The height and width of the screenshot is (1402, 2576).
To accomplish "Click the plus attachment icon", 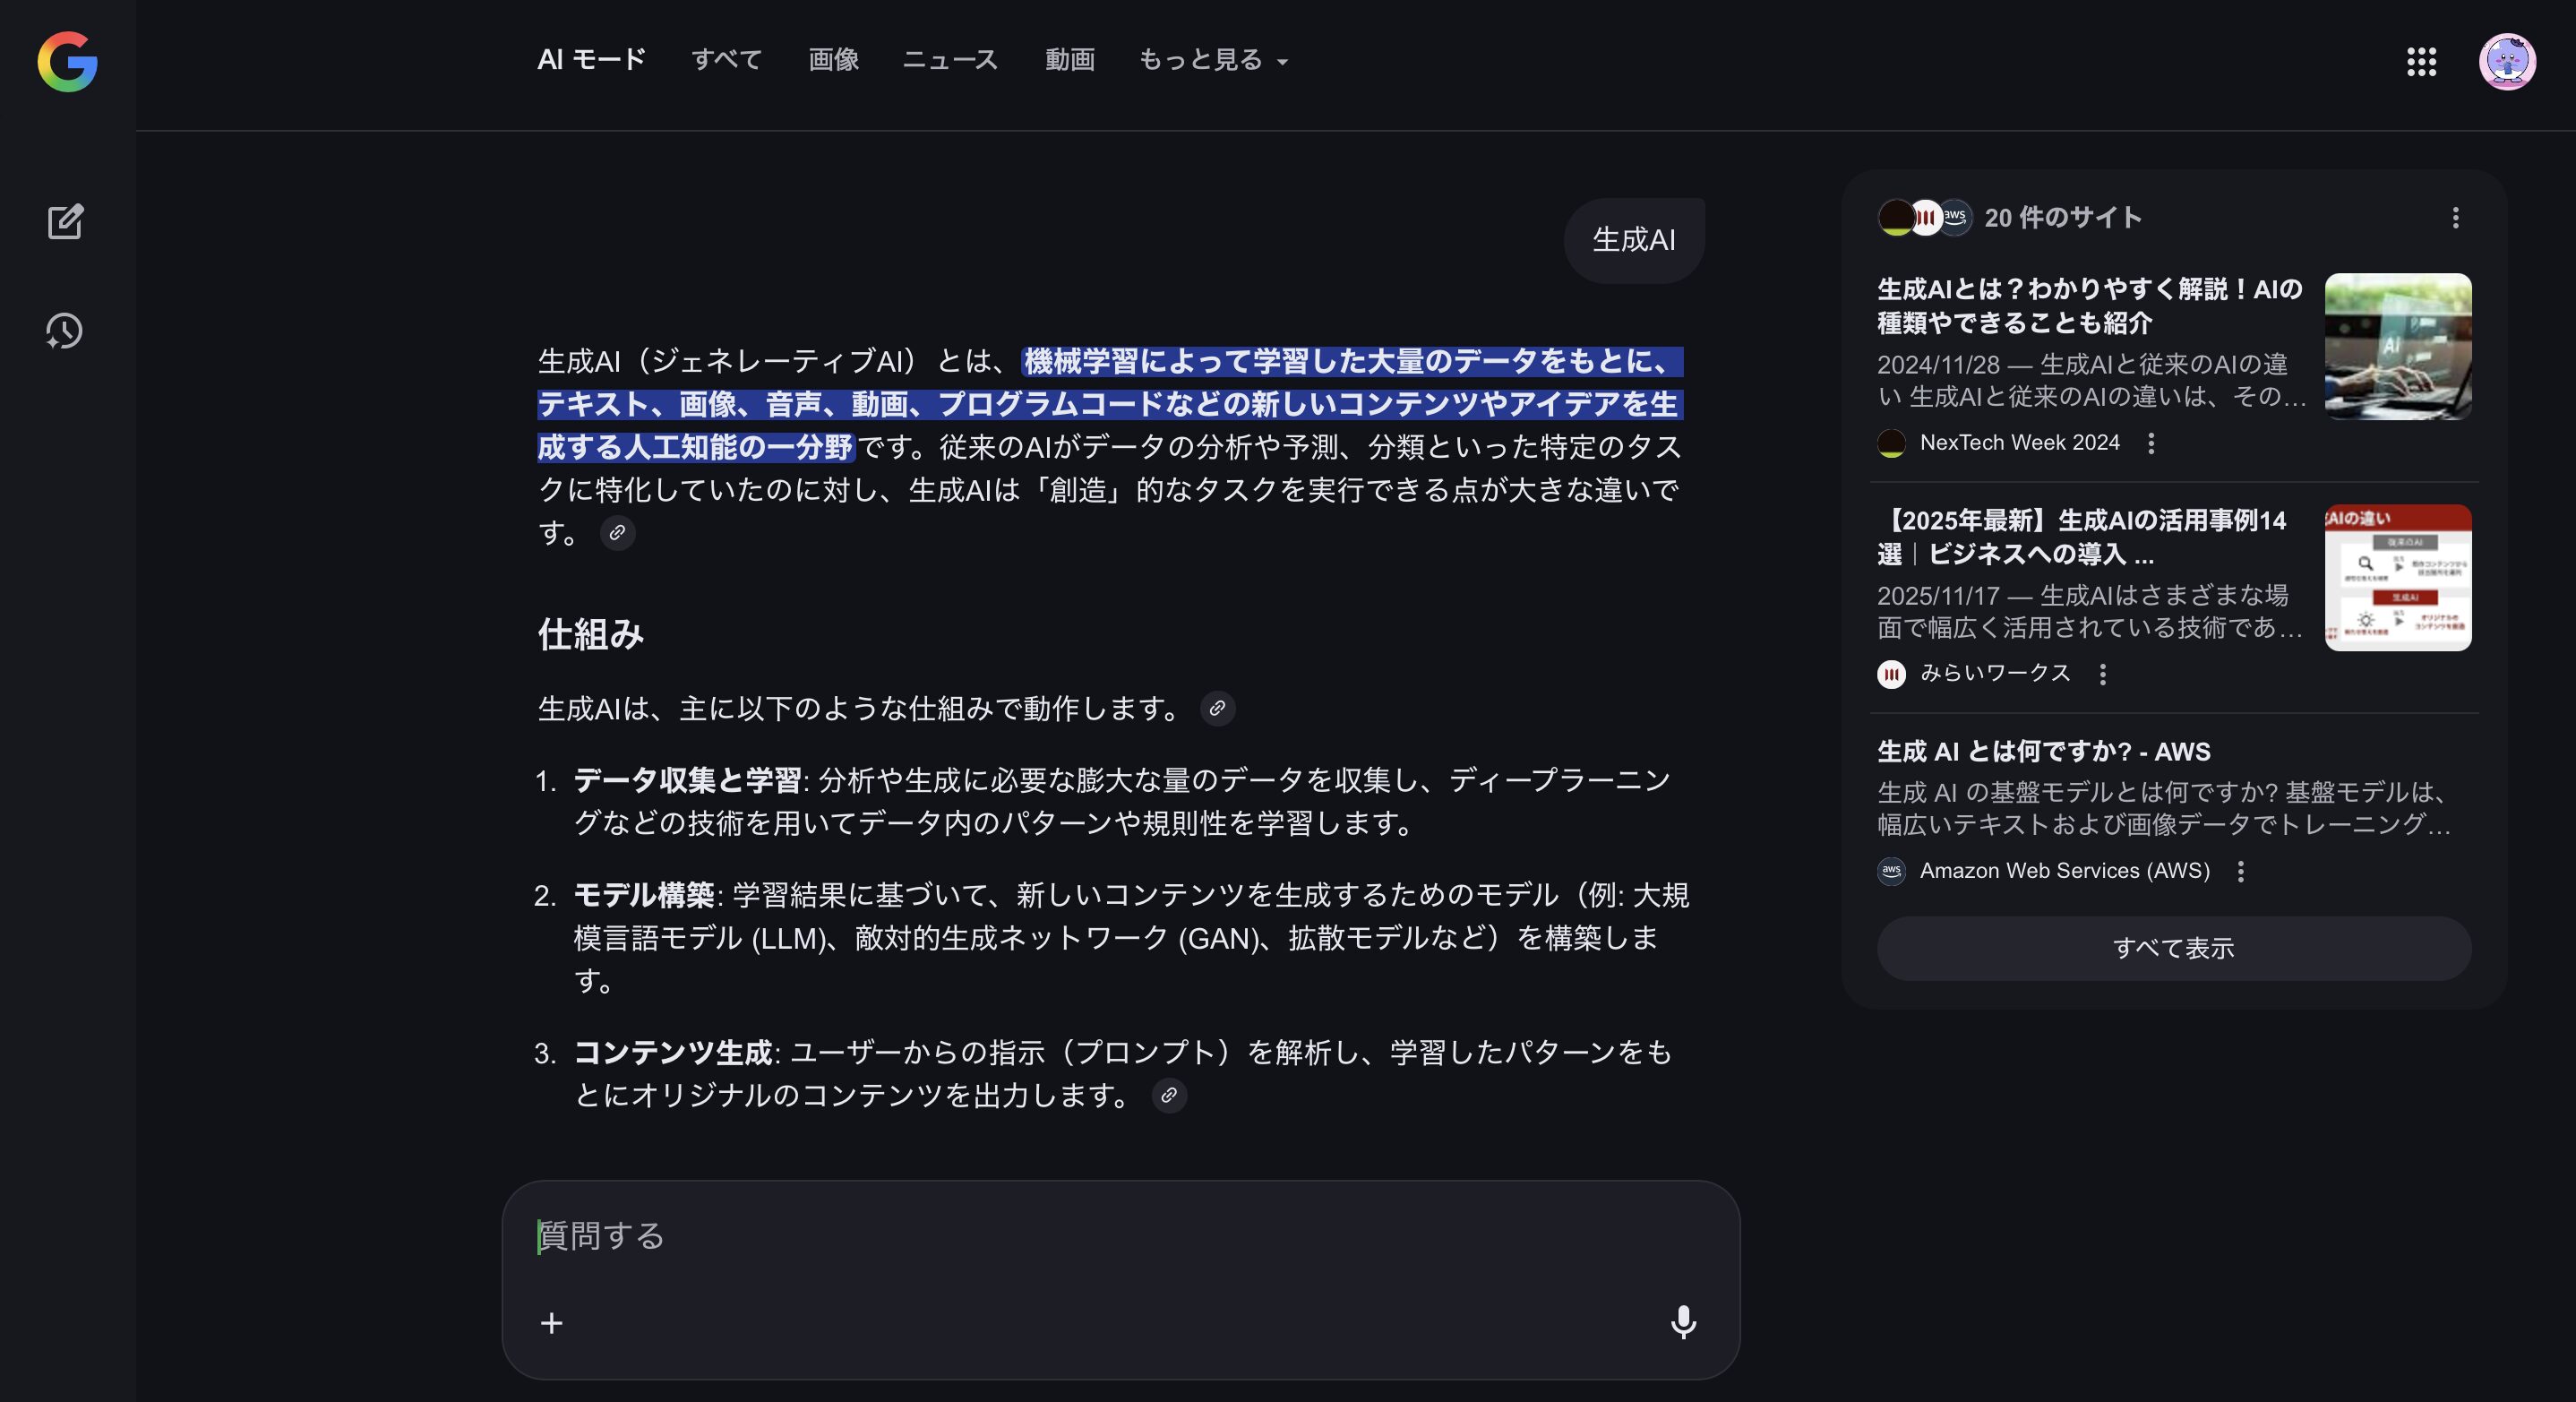I will [x=552, y=1323].
